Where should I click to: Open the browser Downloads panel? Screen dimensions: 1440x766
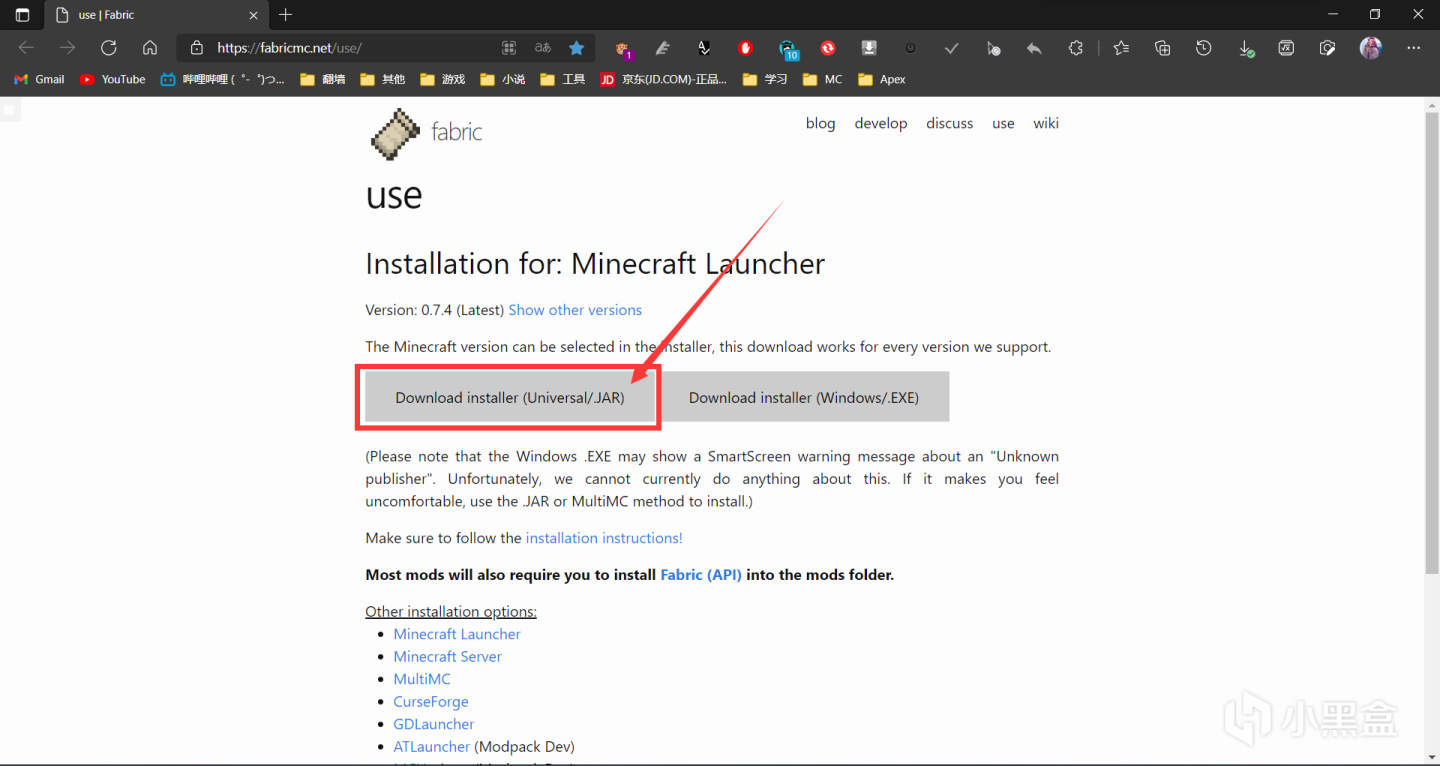click(x=1246, y=48)
